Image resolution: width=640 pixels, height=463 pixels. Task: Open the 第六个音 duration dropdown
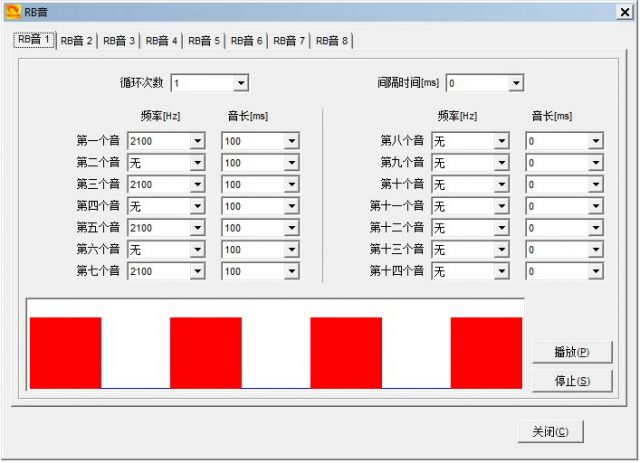coord(291,249)
